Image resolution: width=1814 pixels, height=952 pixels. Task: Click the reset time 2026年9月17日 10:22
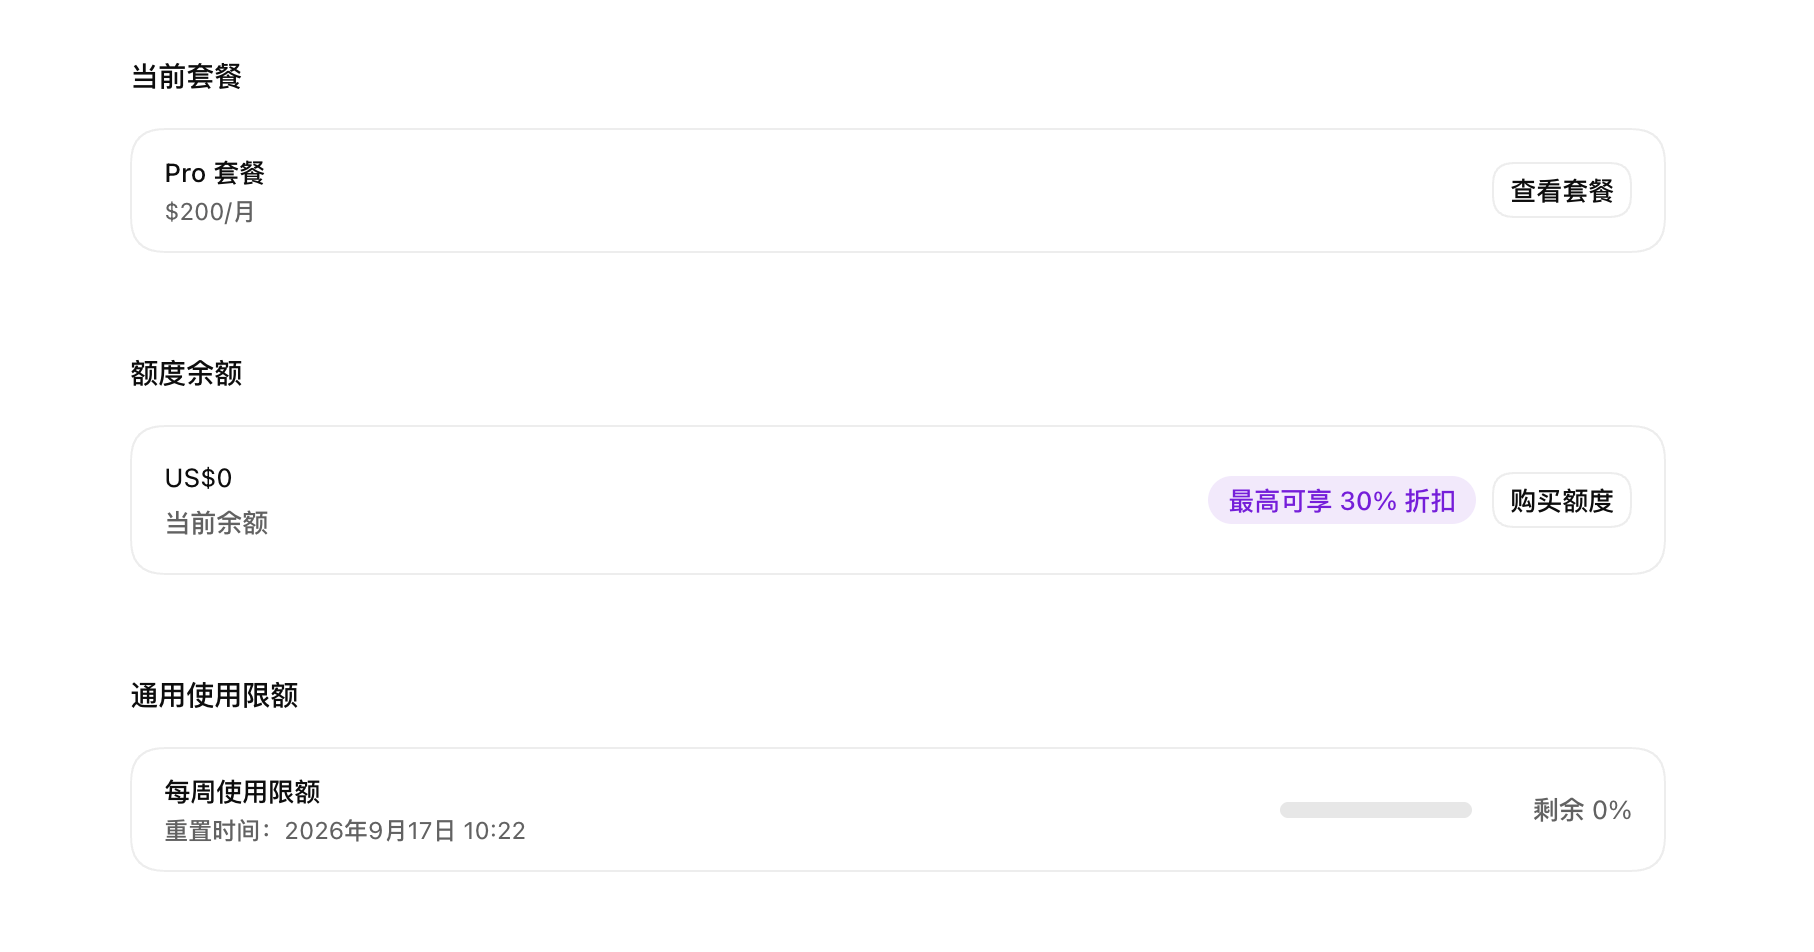click(405, 831)
